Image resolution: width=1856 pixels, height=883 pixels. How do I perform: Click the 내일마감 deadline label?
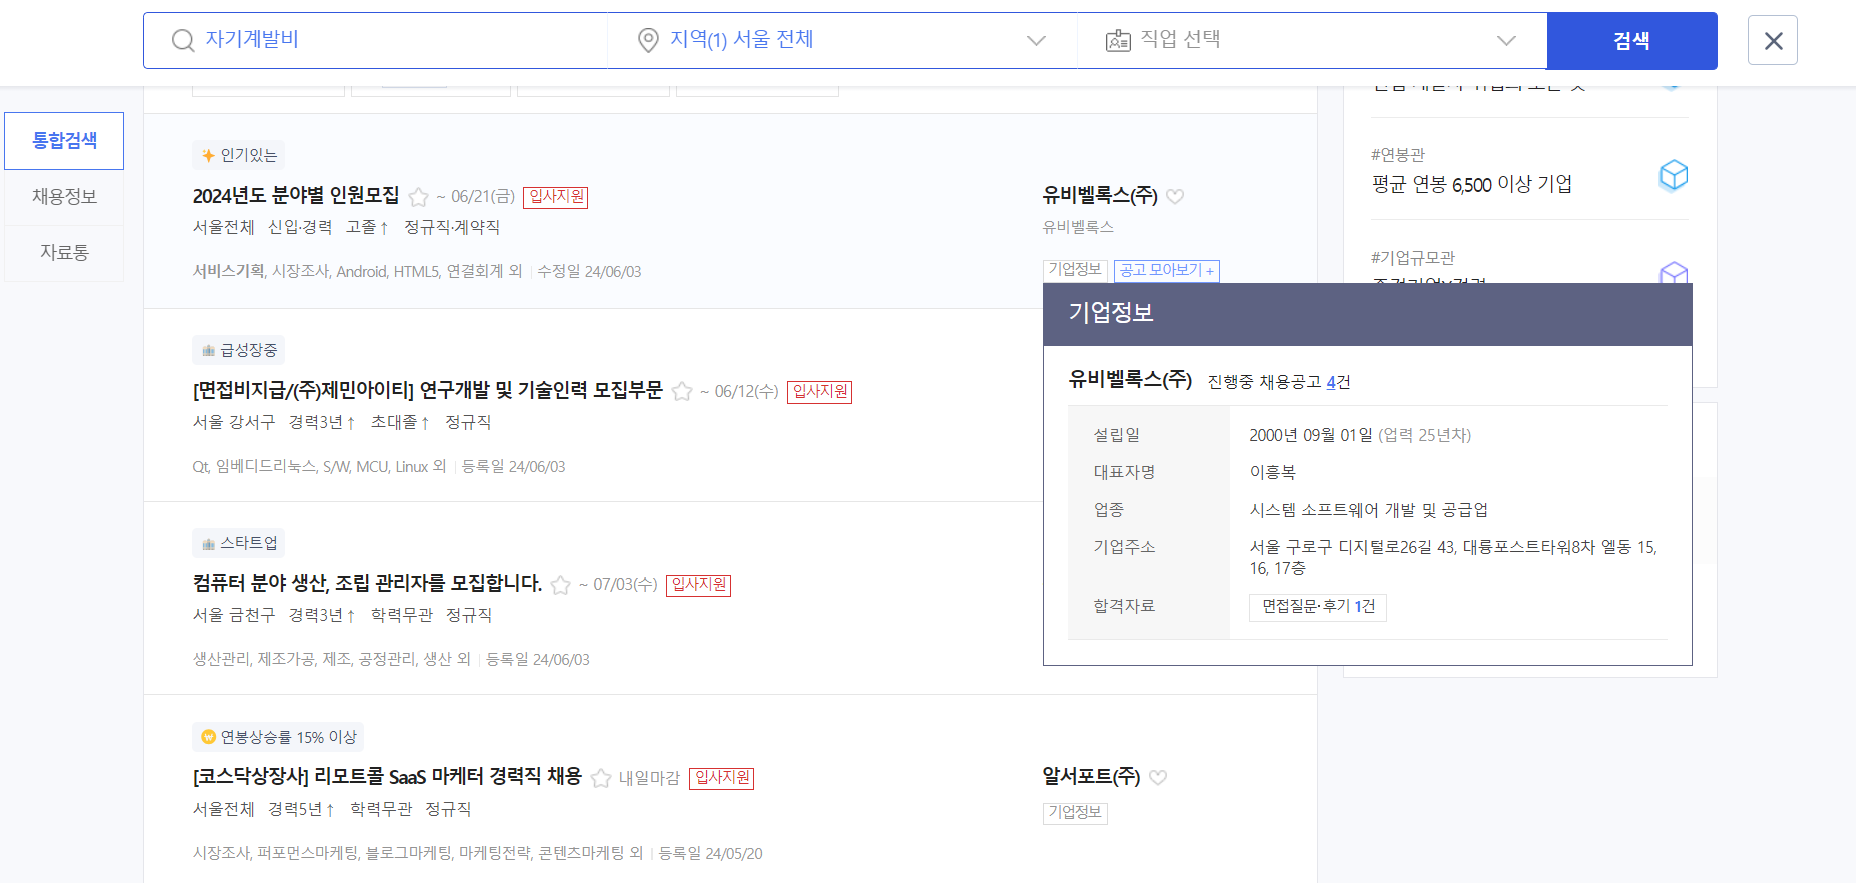649,778
